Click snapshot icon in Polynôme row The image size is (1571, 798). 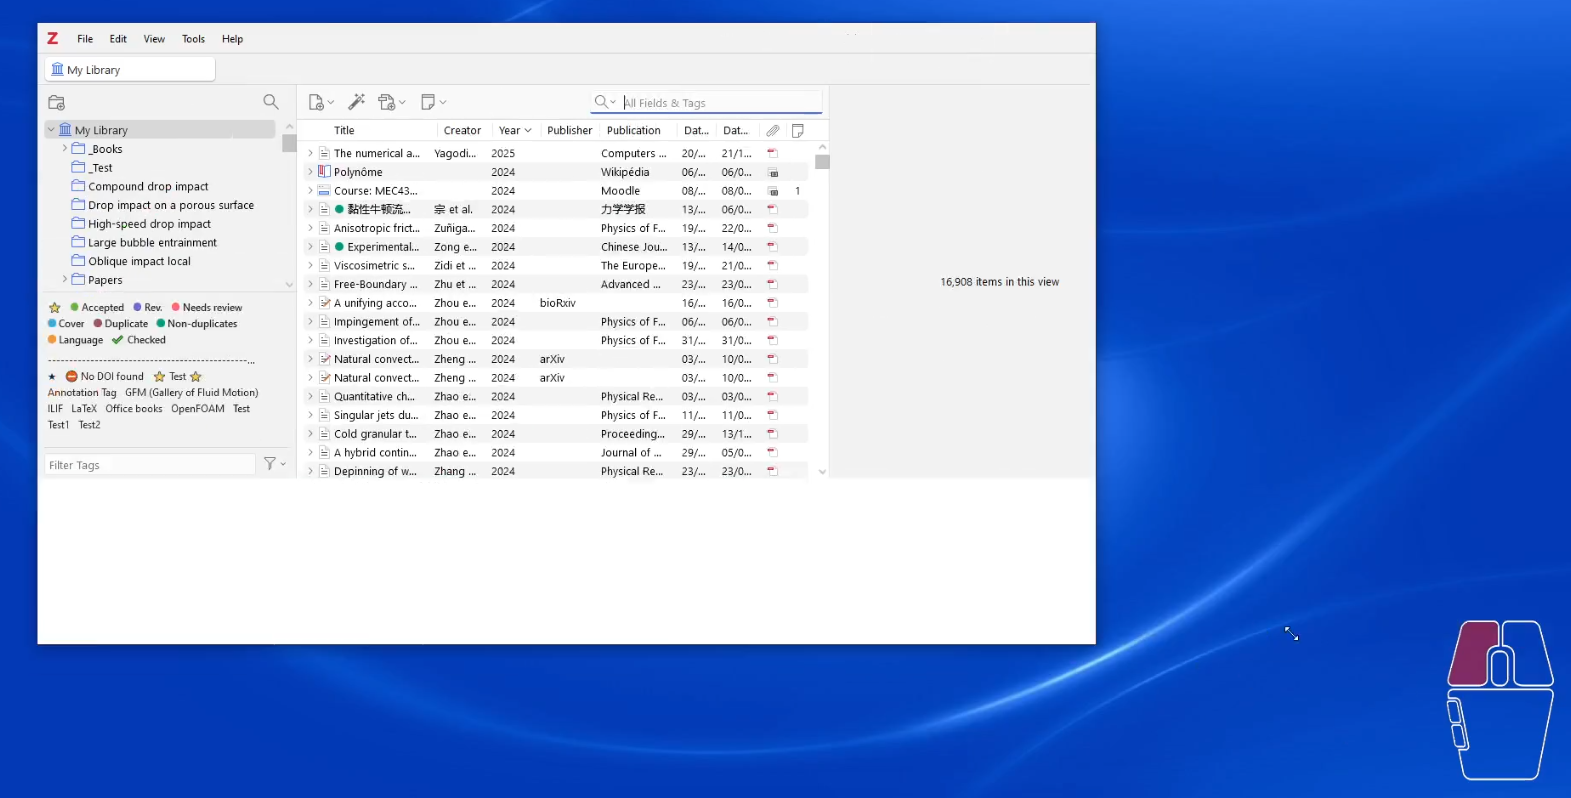tap(773, 172)
